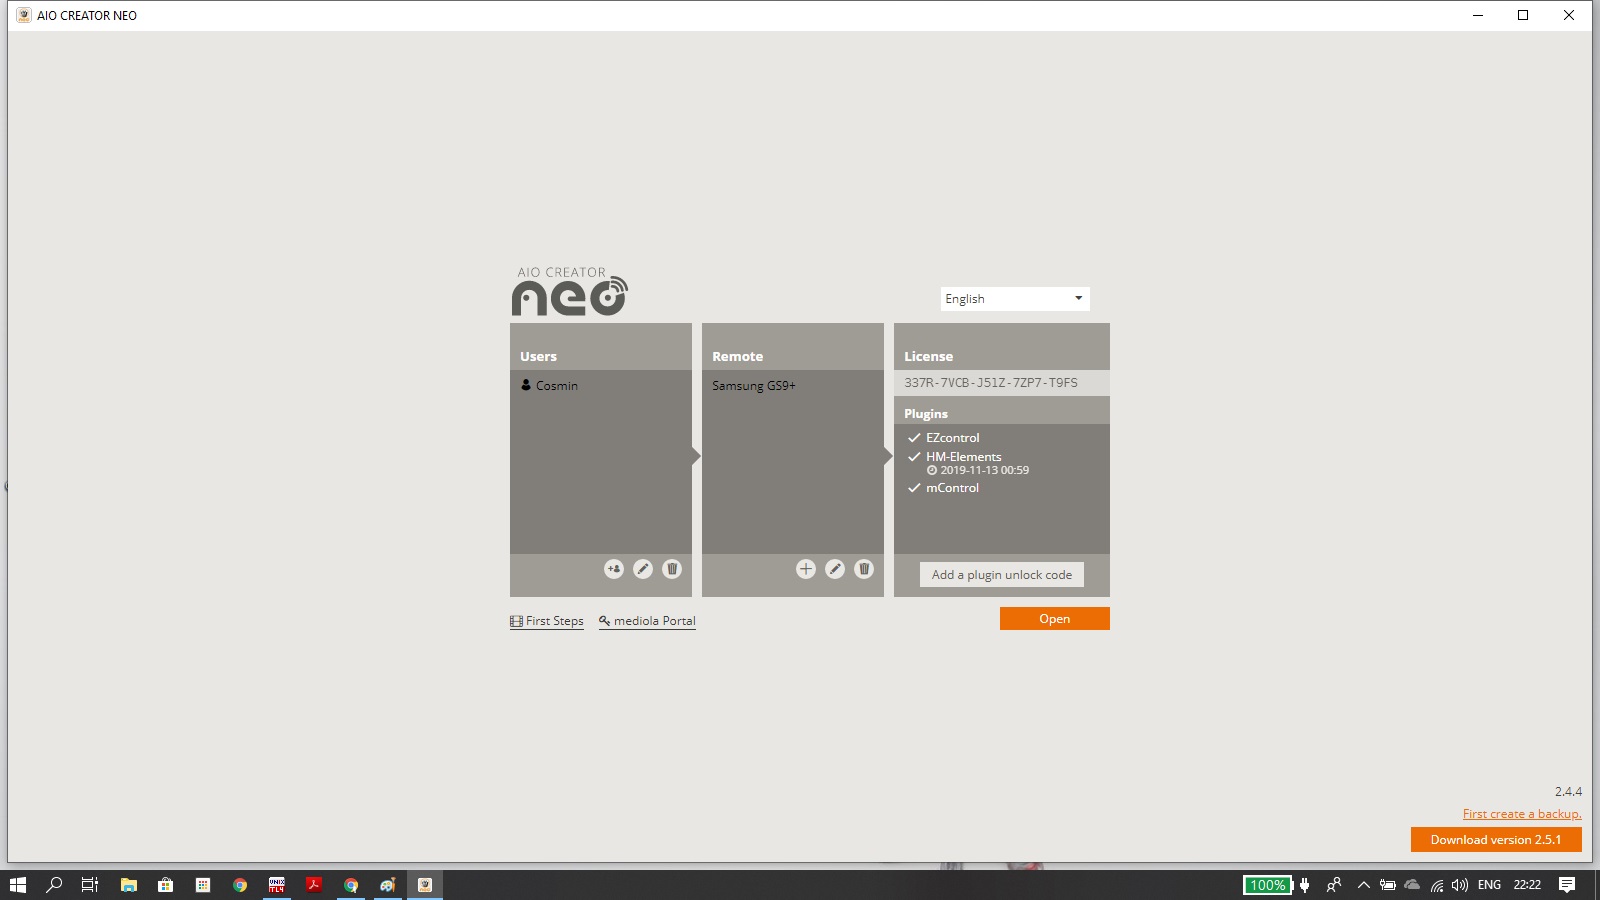This screenshot has width=1600, height=900.
Task: Click the 100% battery indicator in tray
Action: [x=1267, y=885]
